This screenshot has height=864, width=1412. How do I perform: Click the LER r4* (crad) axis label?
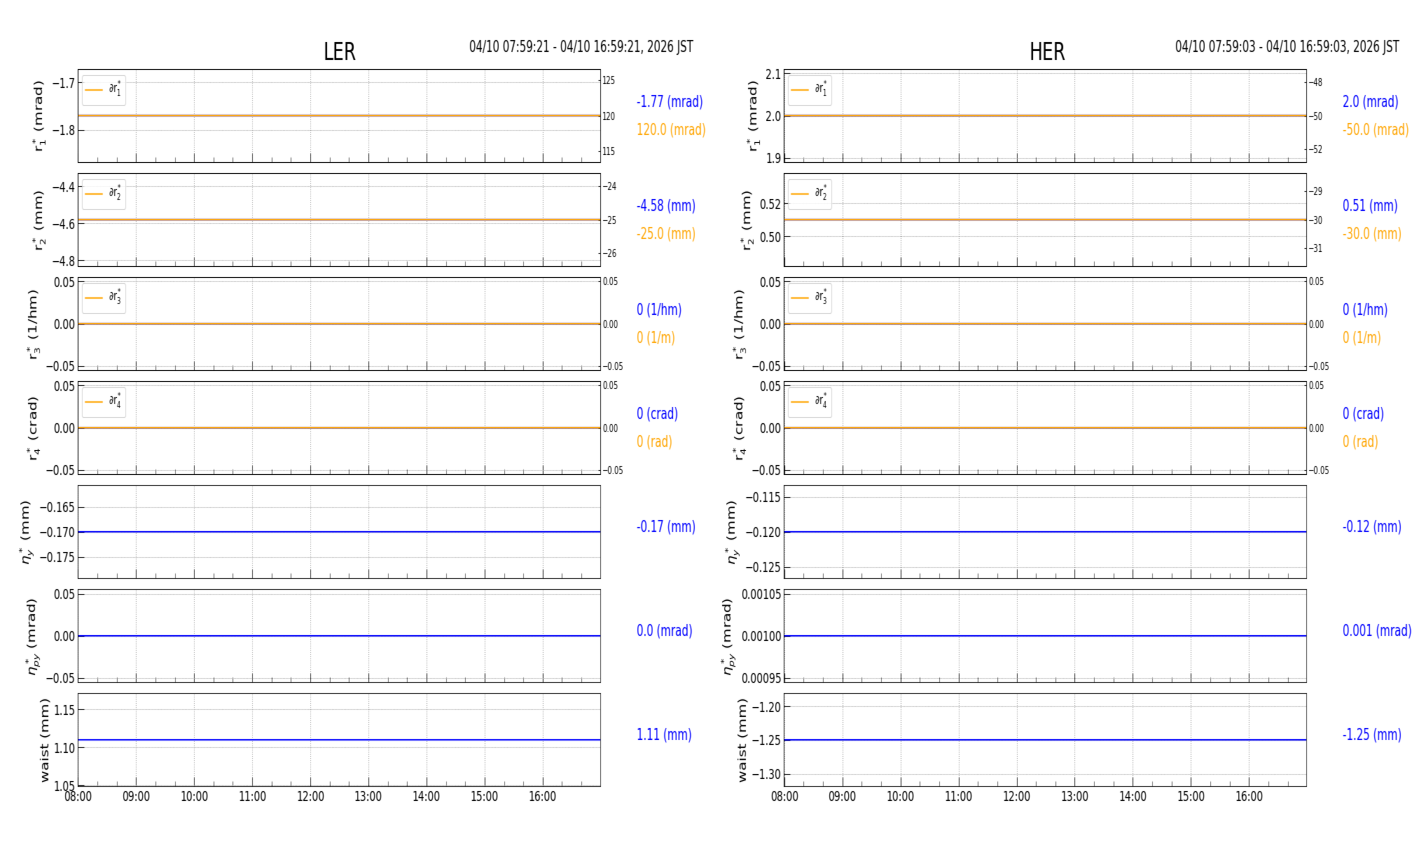point(33,428)
